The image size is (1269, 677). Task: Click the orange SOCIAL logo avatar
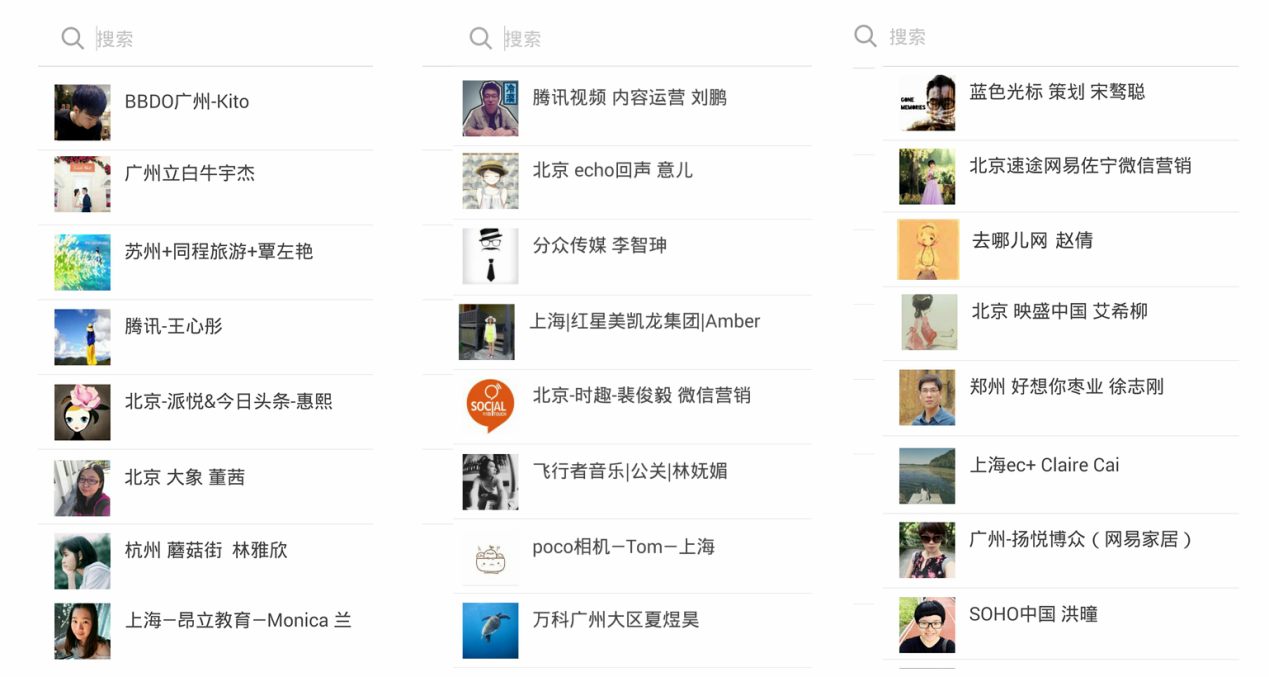click(490, 406)
